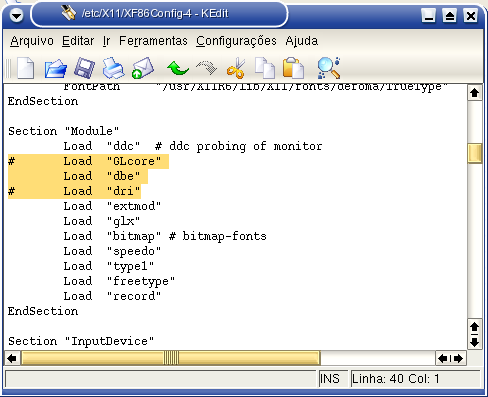488x397 pixels.
Task: Click the Load "bitmap" line
Action: coord(165,236)
